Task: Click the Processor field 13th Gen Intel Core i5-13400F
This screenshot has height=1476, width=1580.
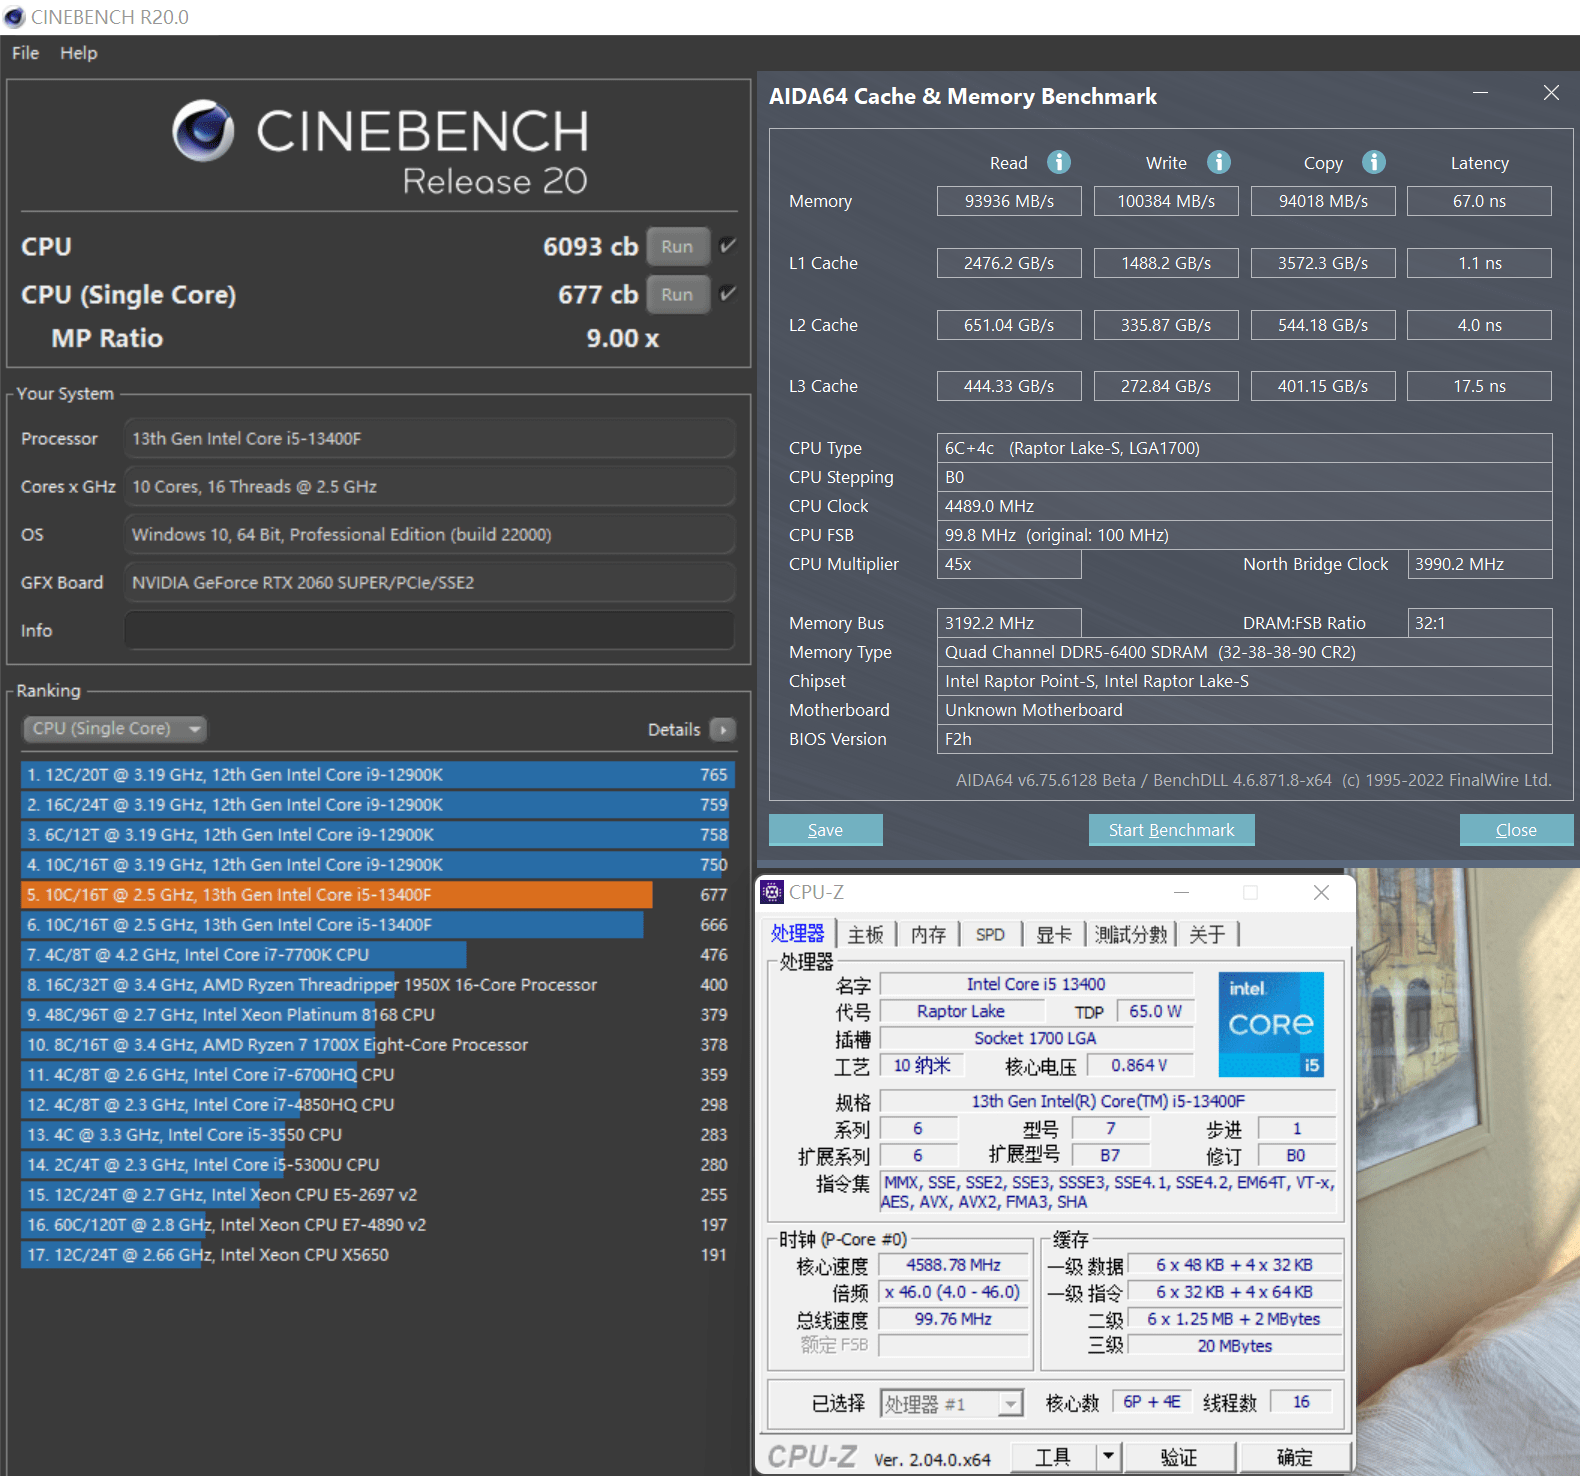Action: point(430,439)
